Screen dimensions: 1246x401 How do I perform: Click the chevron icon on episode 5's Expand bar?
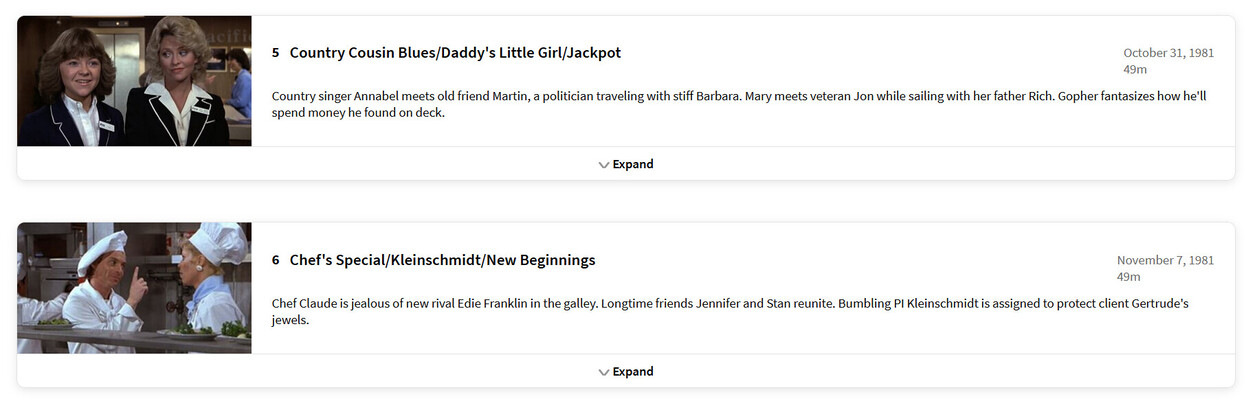click(603, 165)
